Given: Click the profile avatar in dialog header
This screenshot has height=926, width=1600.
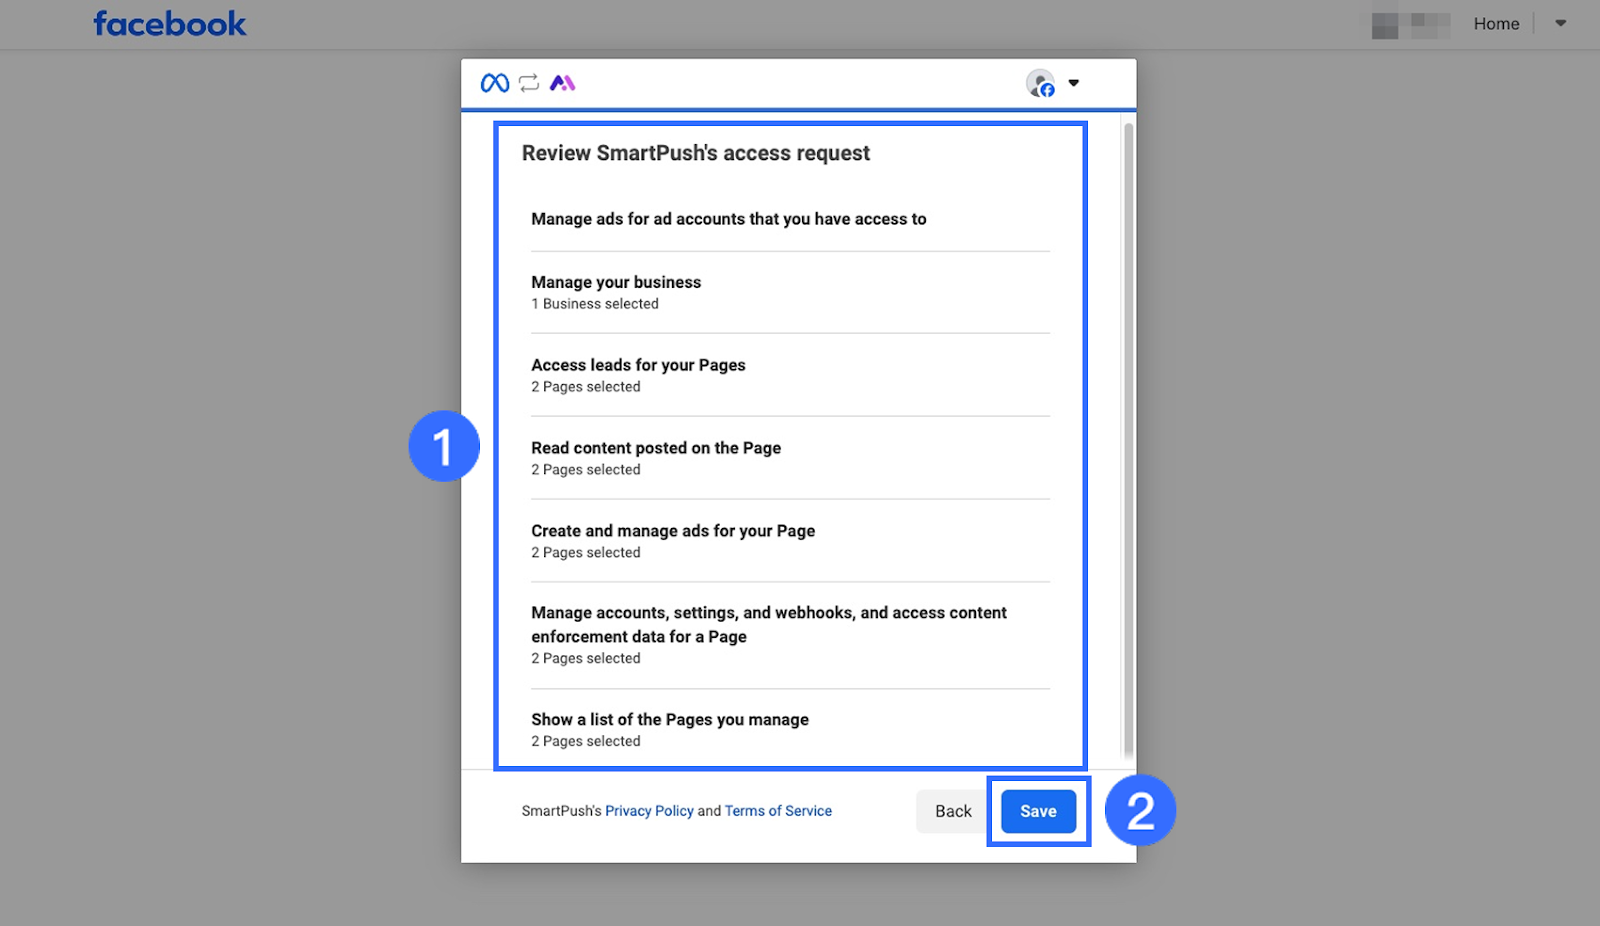Looking at the screenshot, I should tap(1040, 83).
